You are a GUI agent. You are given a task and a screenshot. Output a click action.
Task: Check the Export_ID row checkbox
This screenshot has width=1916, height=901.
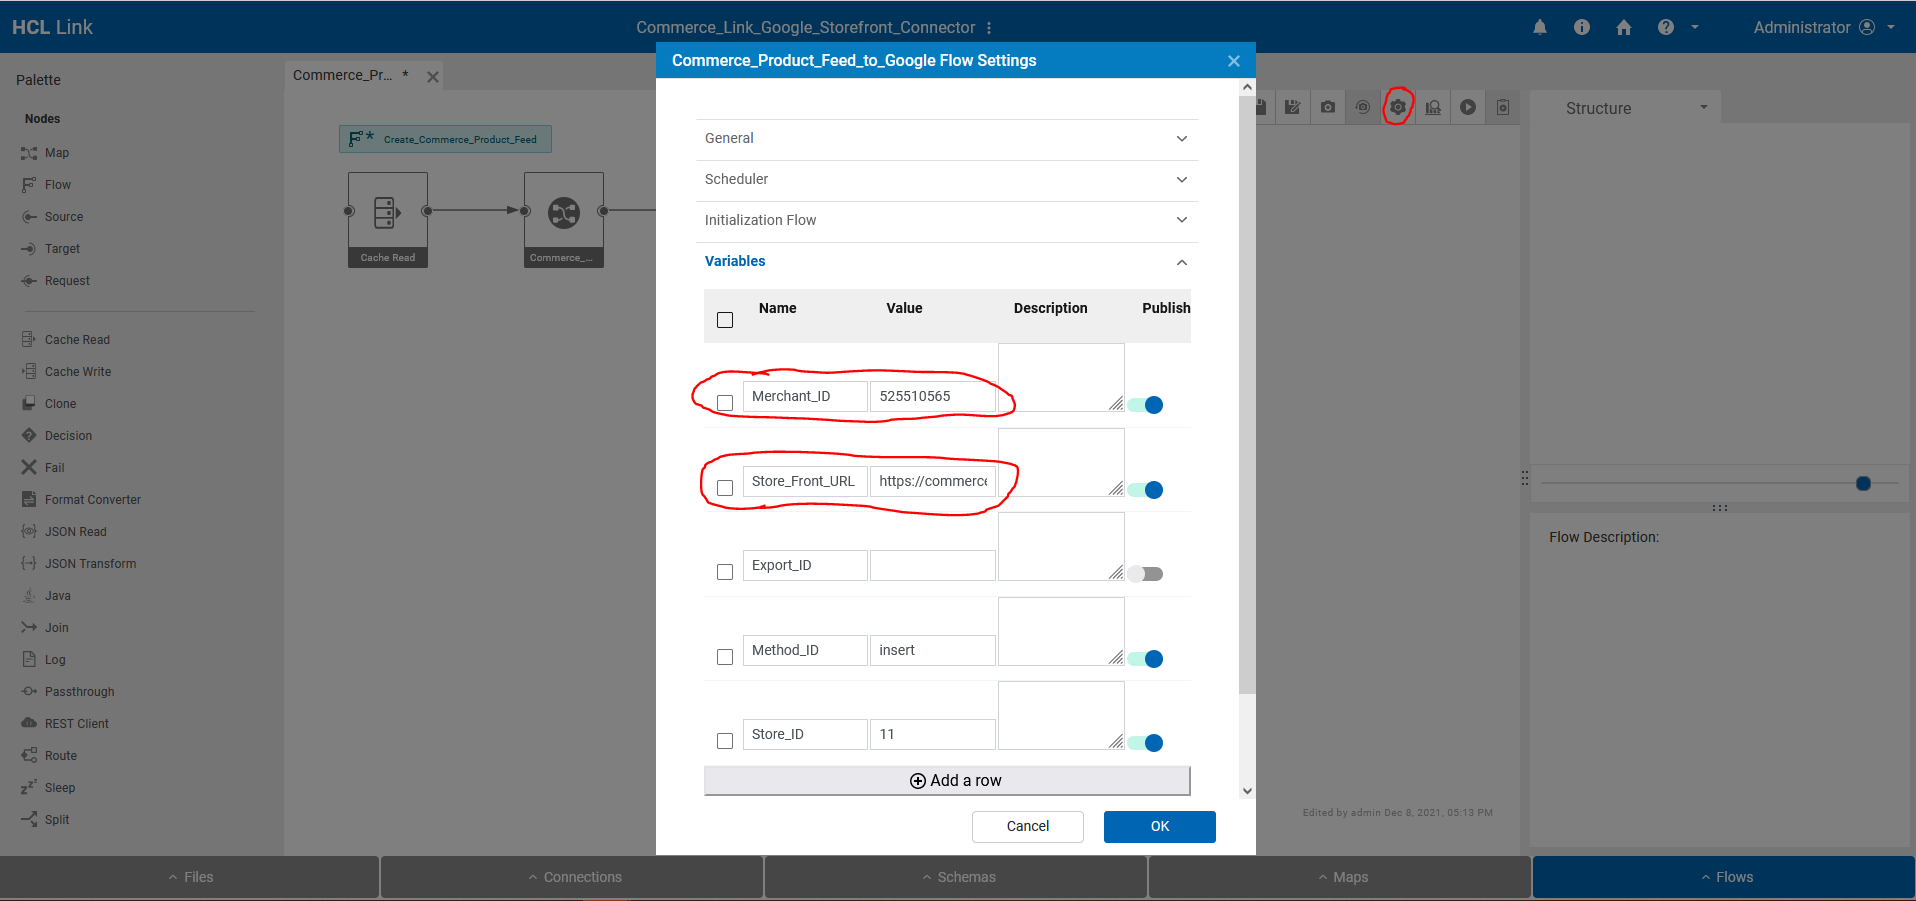click(x=725, y=572)
